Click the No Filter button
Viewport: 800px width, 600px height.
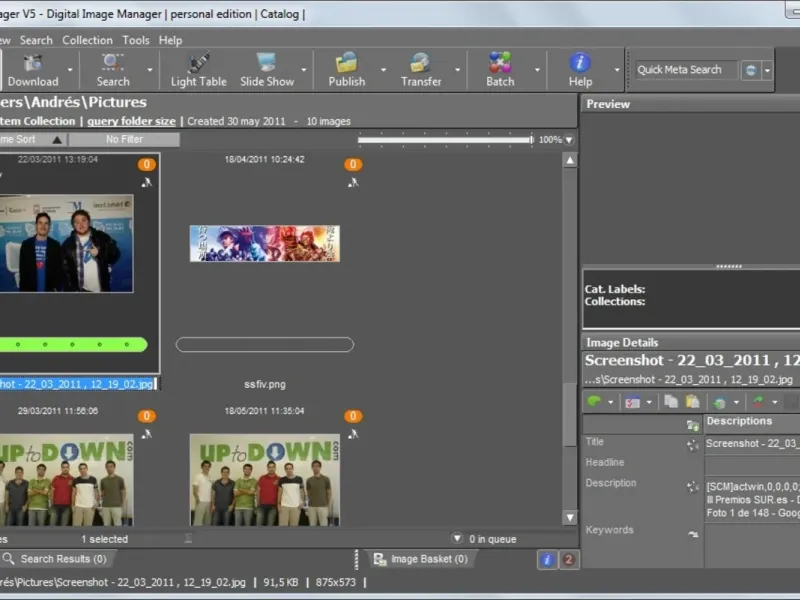point(124,139)
